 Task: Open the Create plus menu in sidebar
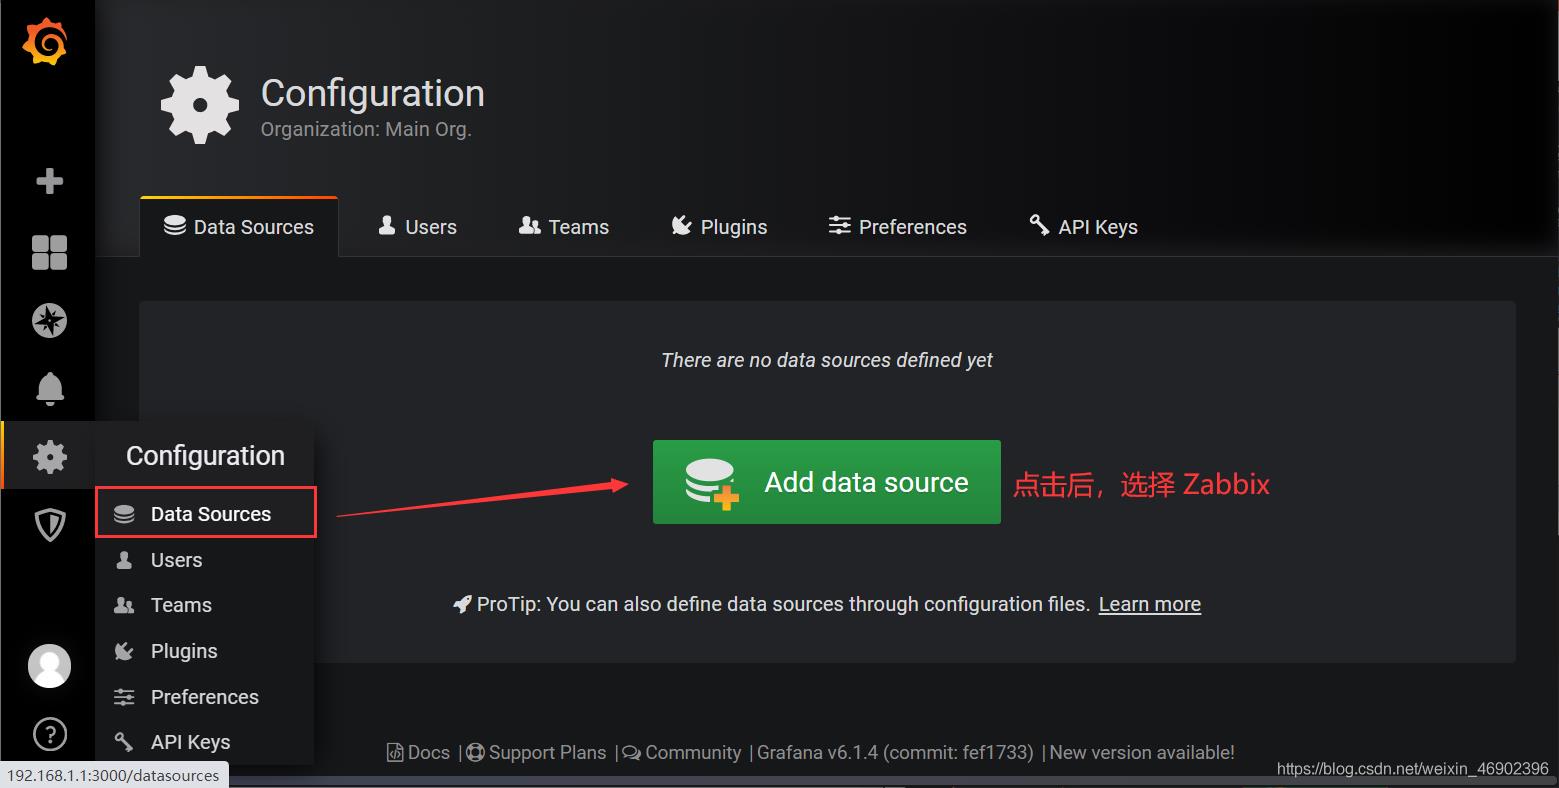click(49, 181)
